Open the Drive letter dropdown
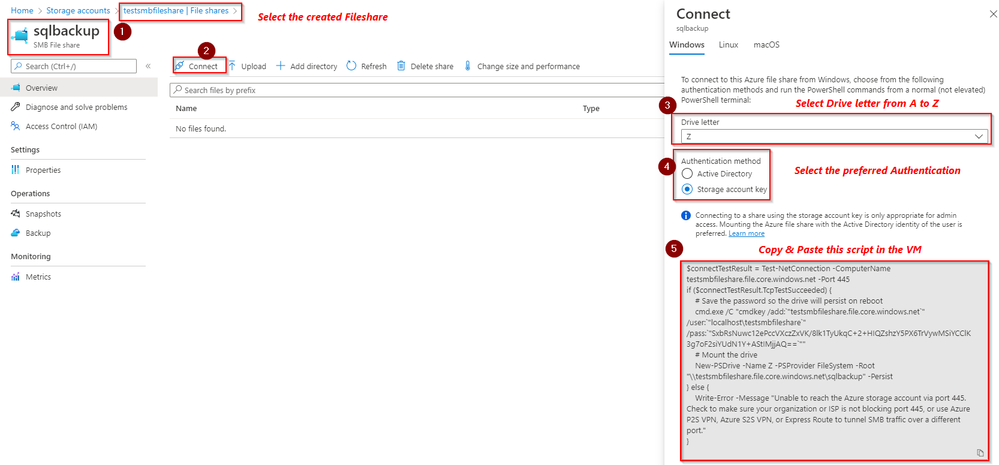Viewport: 999px width, 465px height. tap(835, 136)
